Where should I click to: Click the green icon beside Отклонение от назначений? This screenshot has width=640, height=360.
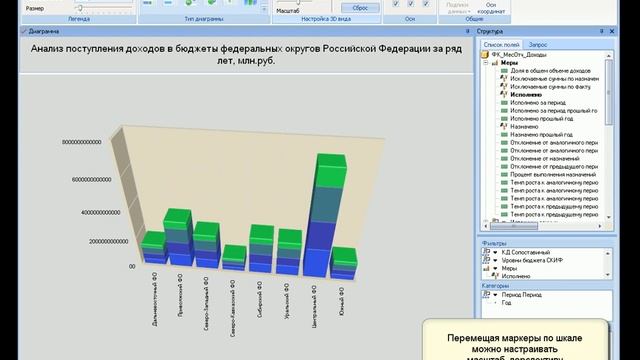point(504,158)
